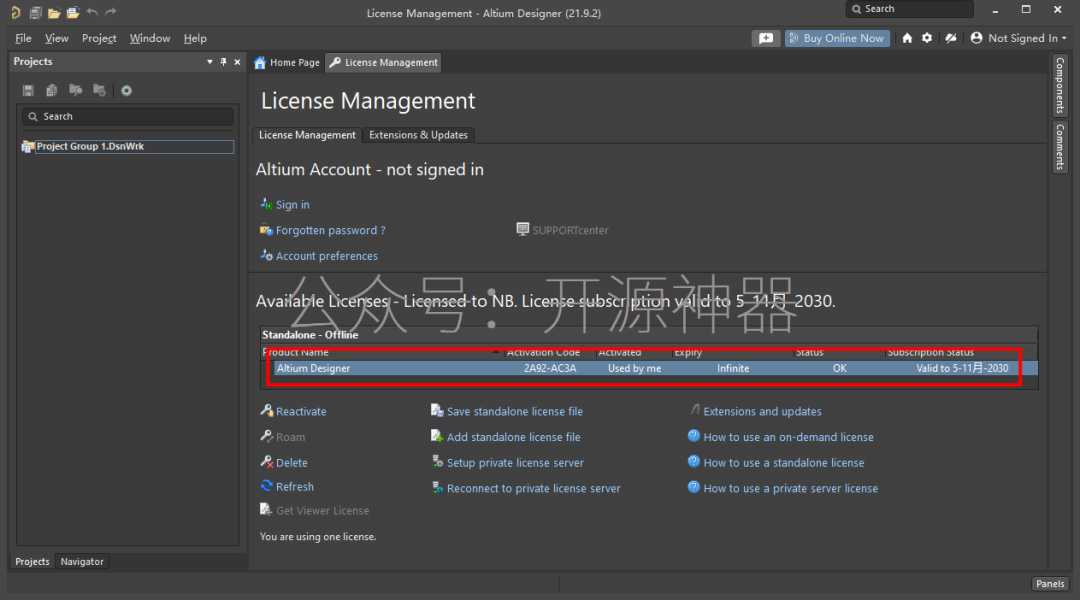1080x600 pixels.
Task: Click the user account avatar icon
Action: click(976, 39)
